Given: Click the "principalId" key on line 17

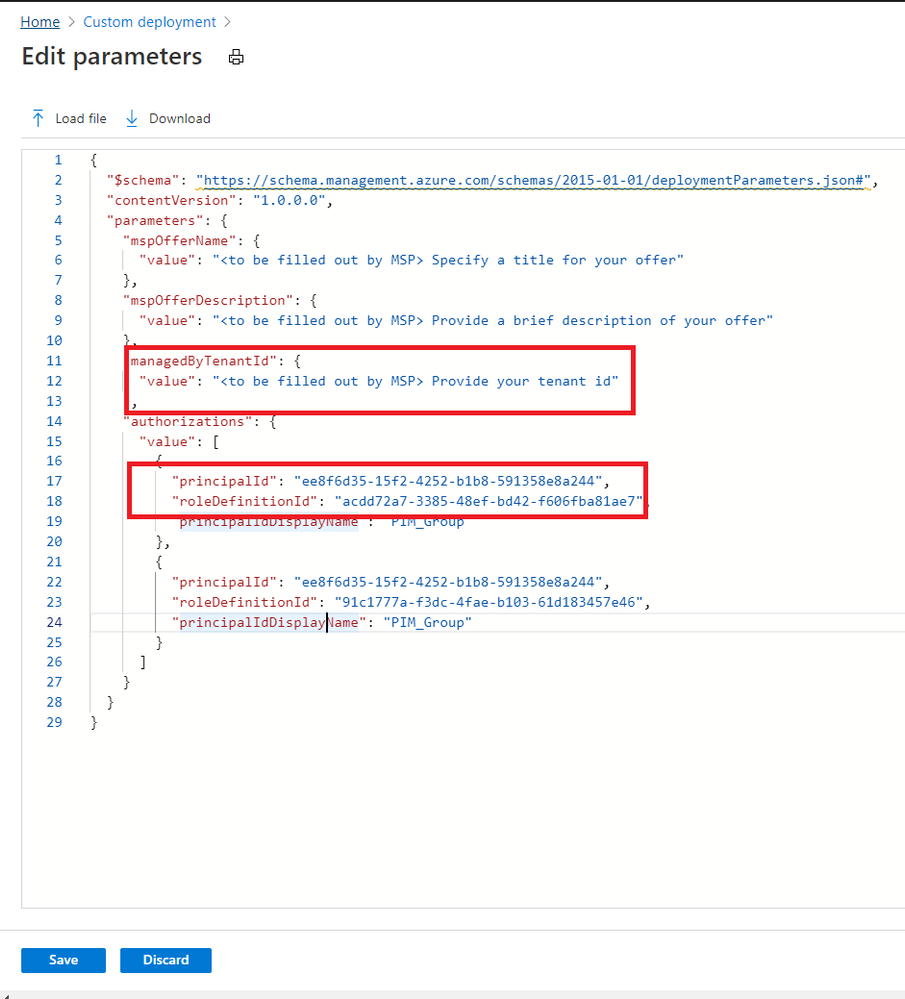Looking at the screenshot, I should (x=224, y=481).
